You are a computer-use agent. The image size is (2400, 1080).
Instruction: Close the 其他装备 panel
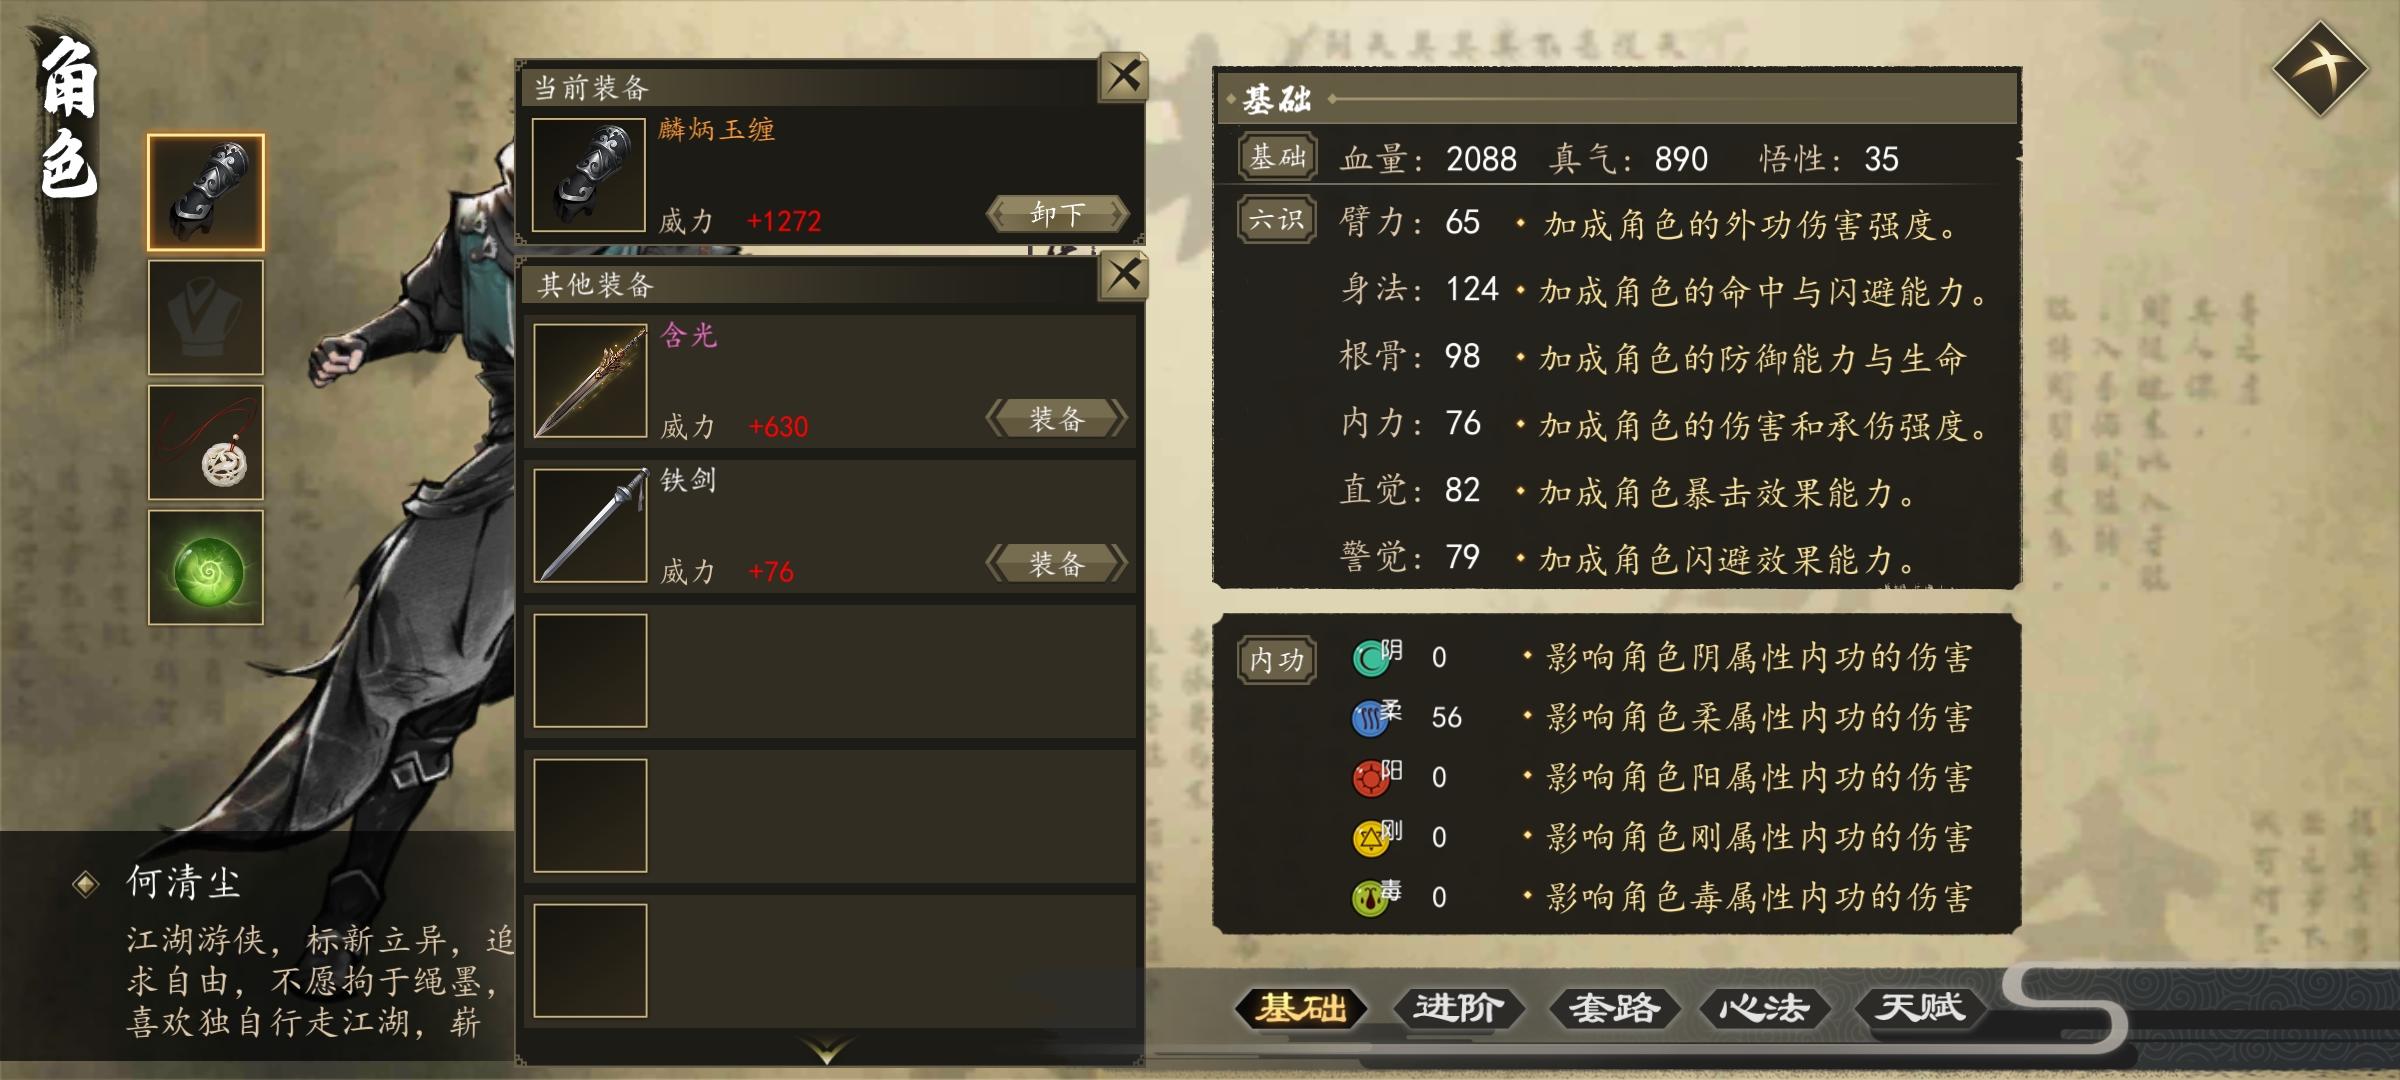1123,275
